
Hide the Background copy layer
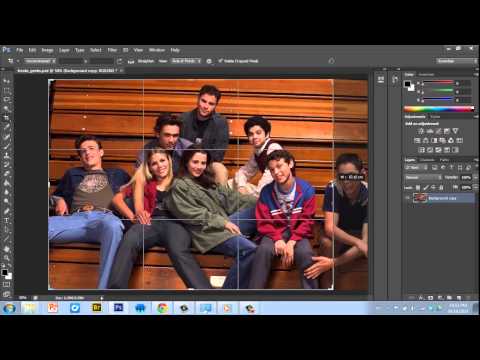408,198
